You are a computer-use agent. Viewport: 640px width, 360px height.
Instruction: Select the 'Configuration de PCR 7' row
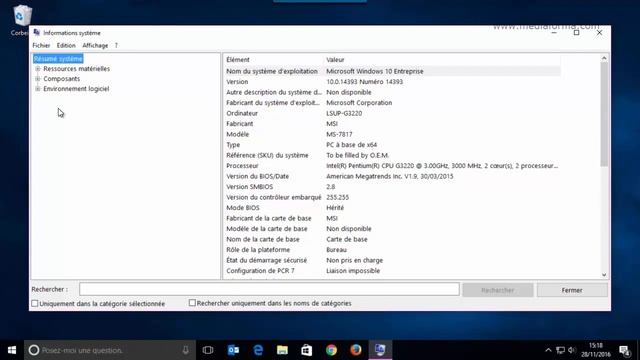(x=392, y=271)
